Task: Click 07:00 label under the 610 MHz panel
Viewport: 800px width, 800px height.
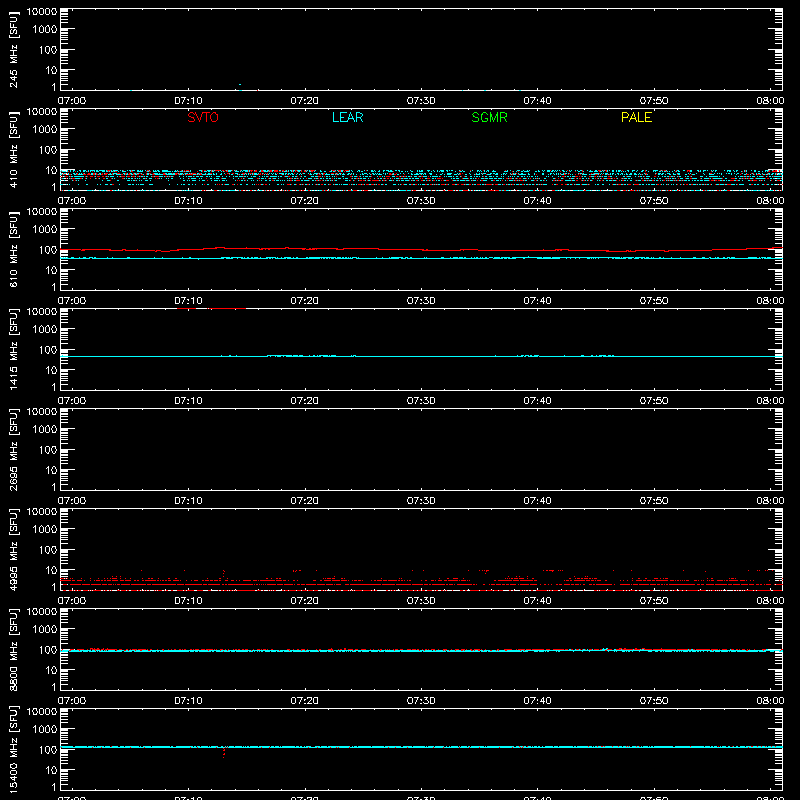Action: pyautogui.click(x=72, y=301)
